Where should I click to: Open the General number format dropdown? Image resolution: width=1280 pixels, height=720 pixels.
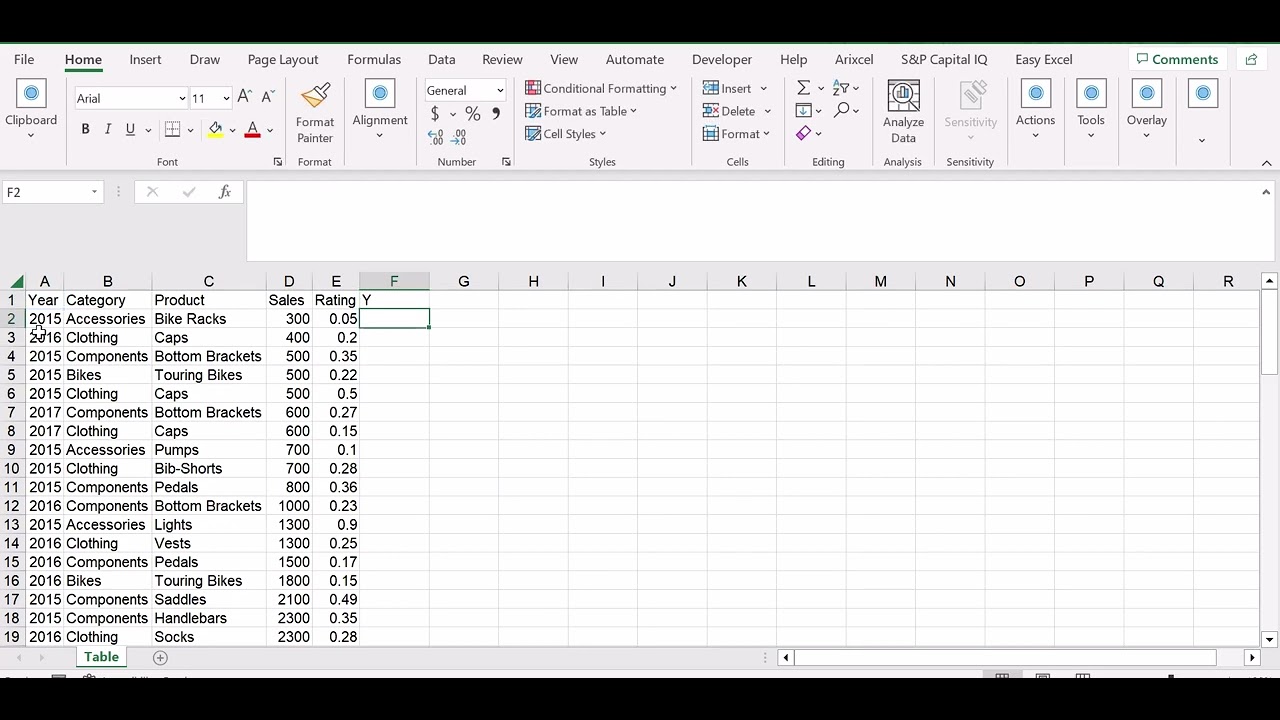point(500,90)
